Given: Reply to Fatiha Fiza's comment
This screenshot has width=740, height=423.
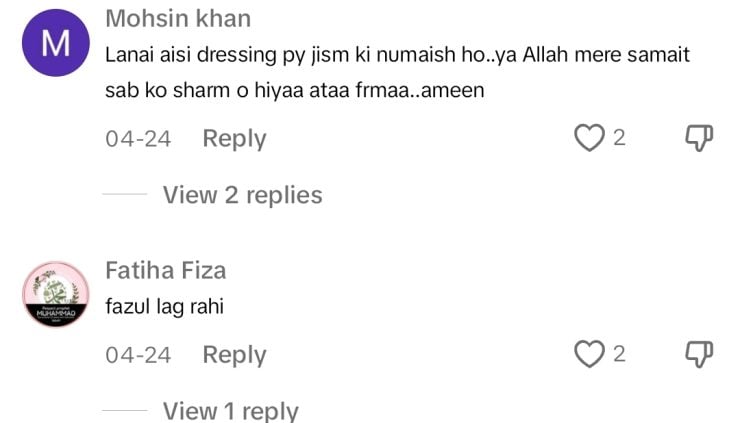Looking at the screenshot, I should point(235,355).
